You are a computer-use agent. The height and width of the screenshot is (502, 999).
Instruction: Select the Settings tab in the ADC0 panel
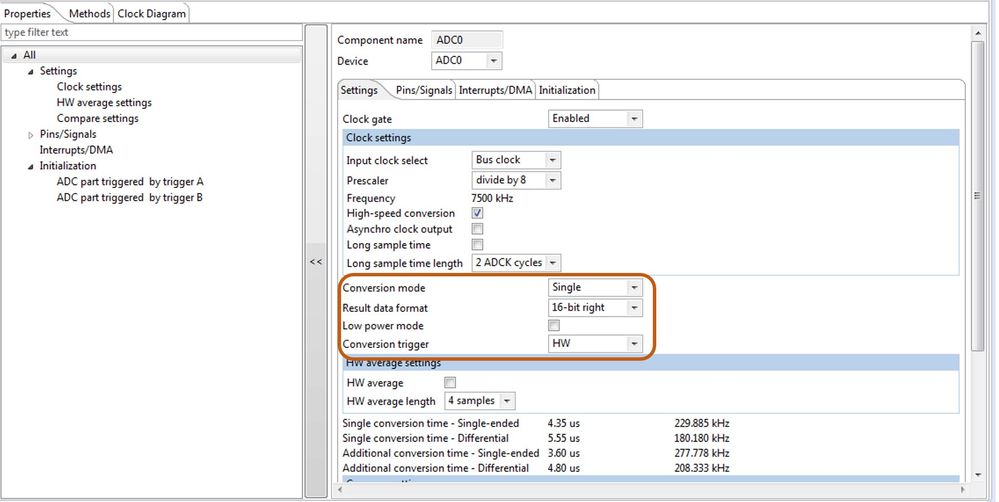click(x=359, y=90)
